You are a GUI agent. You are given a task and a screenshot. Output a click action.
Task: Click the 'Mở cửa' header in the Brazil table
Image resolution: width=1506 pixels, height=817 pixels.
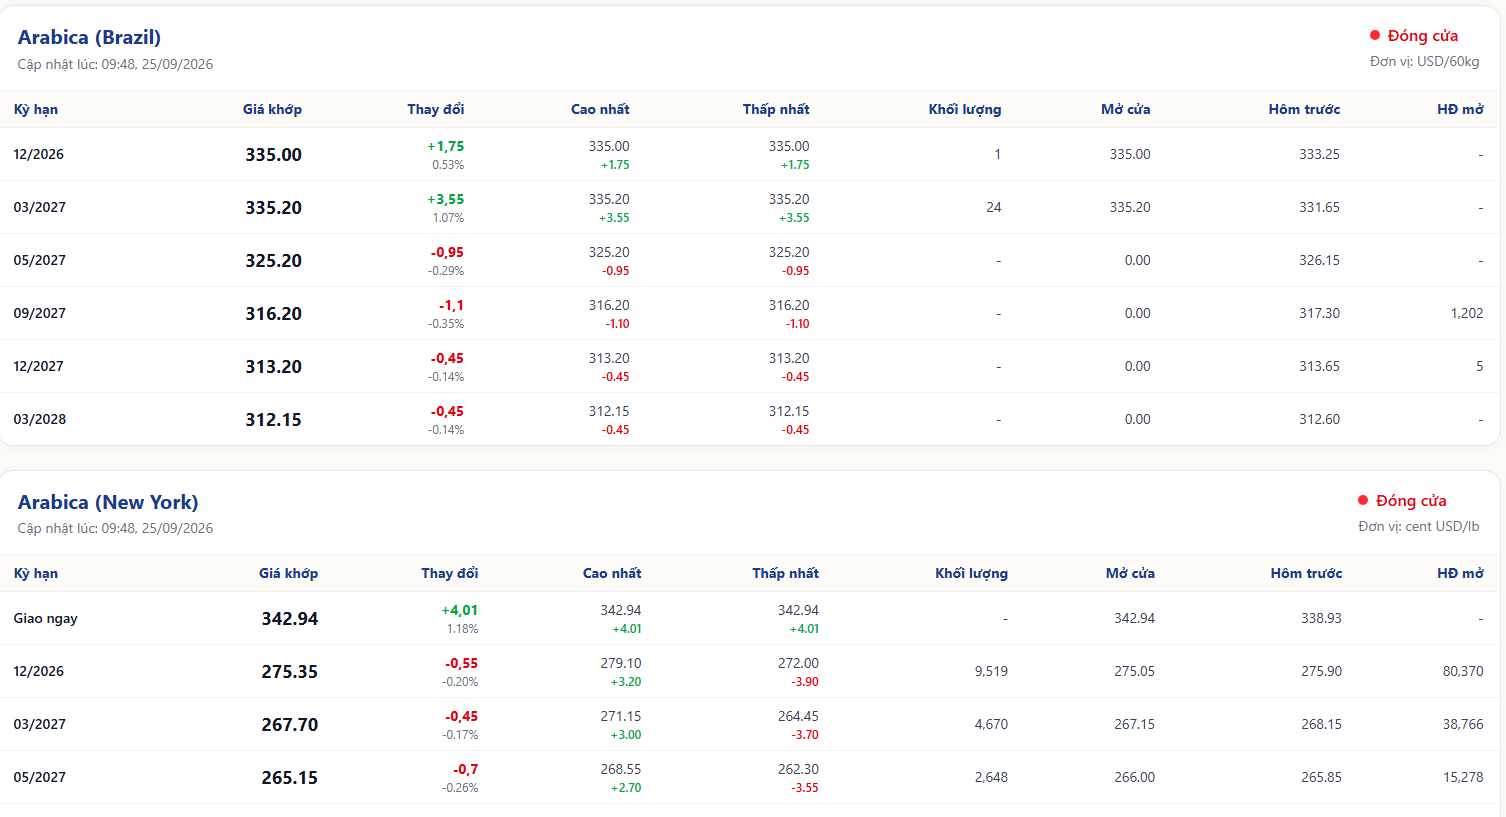tap(1126, 109)
